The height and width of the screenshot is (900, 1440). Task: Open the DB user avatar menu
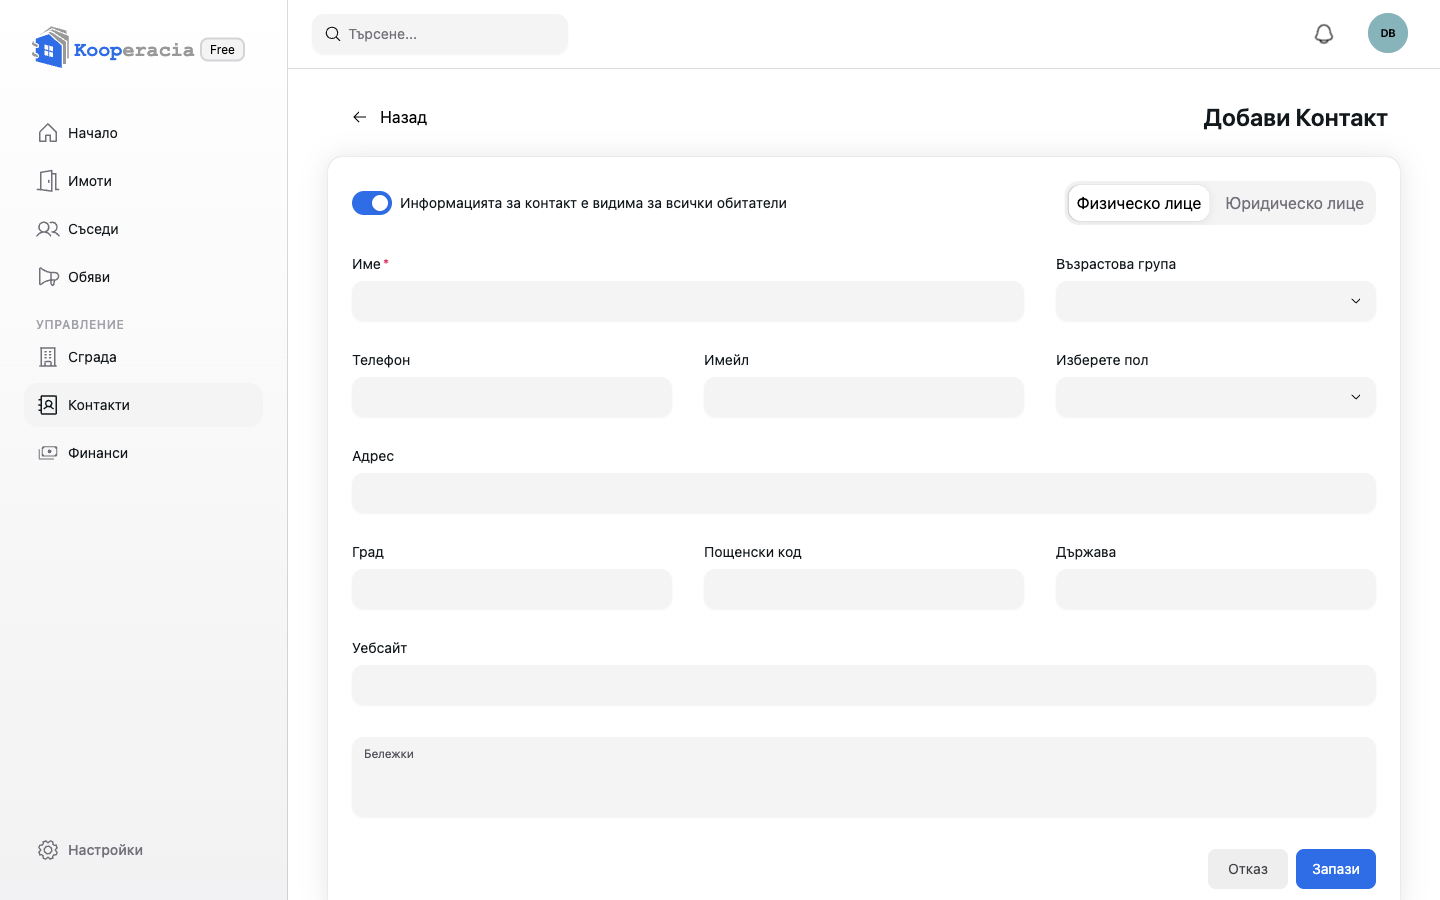(1388, 33)
